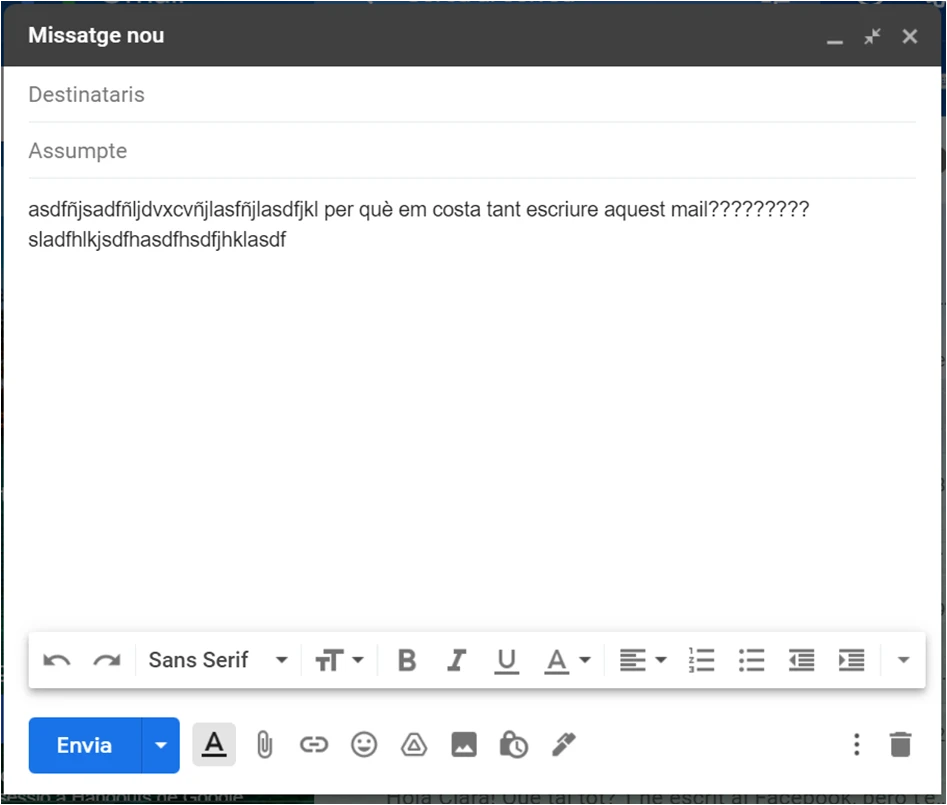Open the text size dropdown
Viewport: 947px width, 805px height.
coord(339,660)
